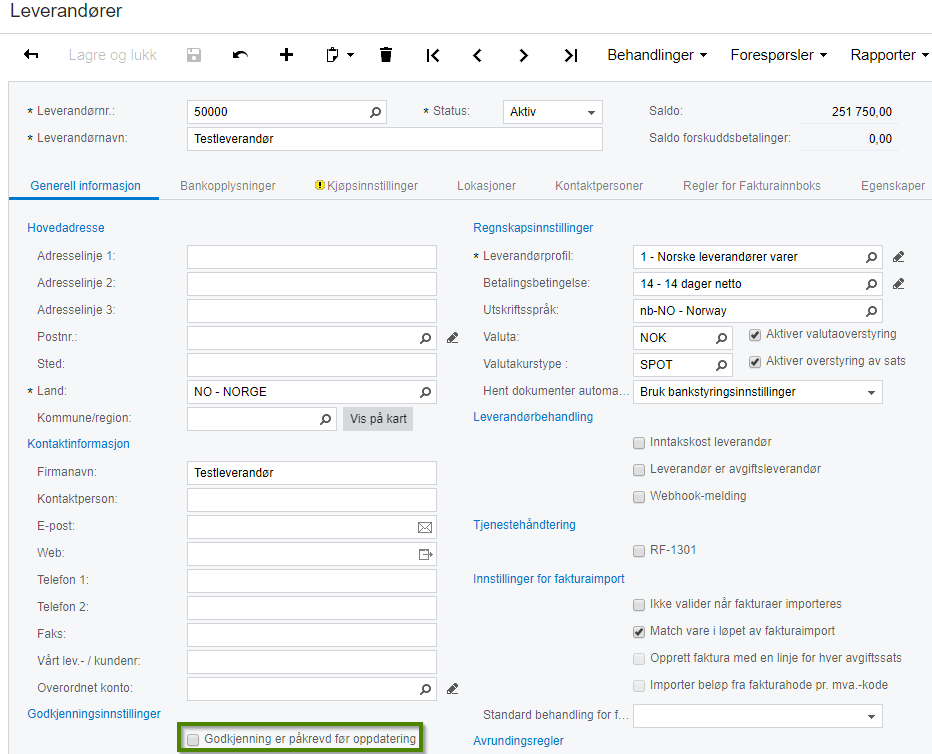Viewport: 932px width, 754px height.
Task: Open the Rapporter menu
Action: tap(889, 55)
